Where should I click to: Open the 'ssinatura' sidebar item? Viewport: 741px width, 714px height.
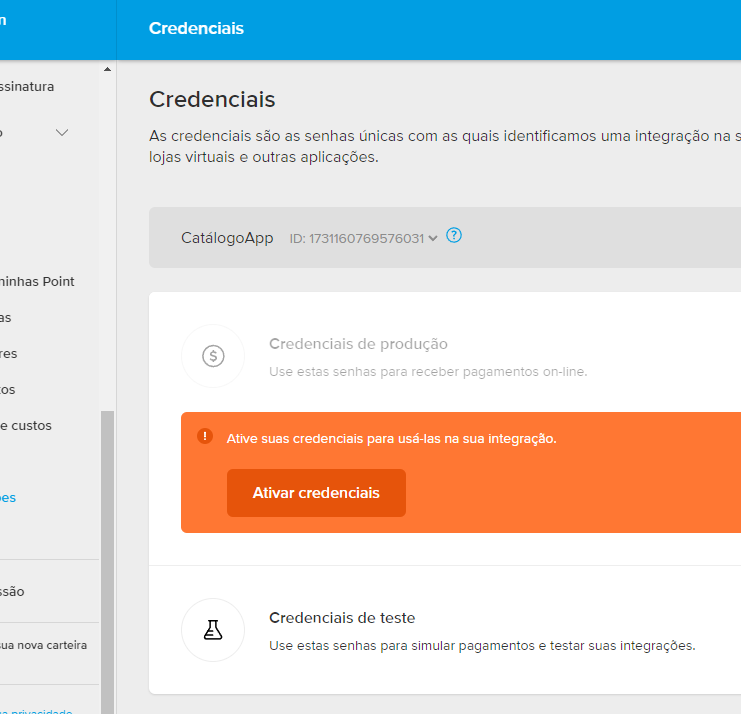coord(27,86)
